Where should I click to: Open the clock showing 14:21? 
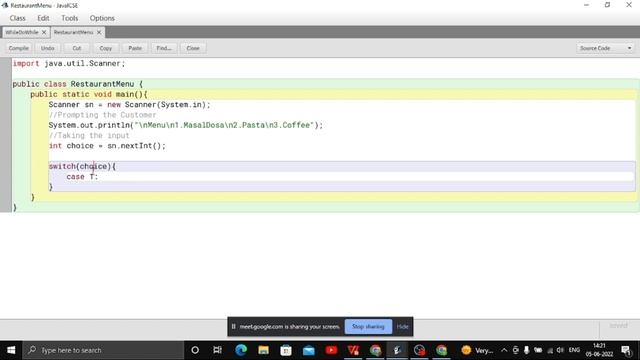click(599, 350)
